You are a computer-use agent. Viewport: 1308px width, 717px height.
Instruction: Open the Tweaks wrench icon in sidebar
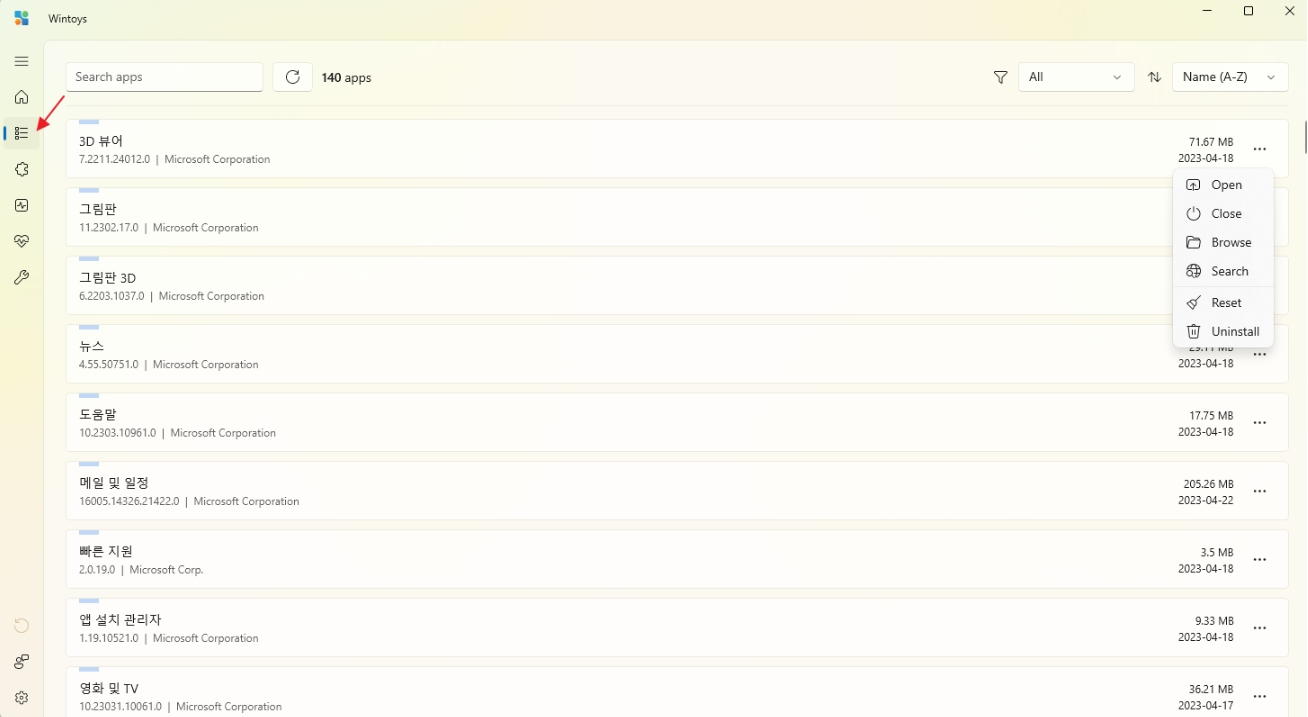(x=21, y=277)
